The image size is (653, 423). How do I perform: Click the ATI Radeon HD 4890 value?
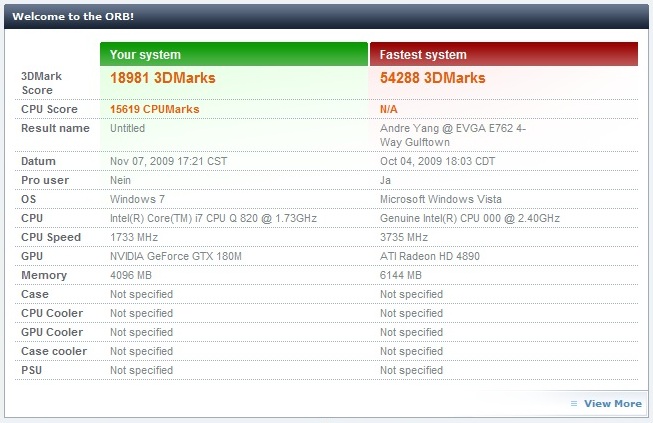(430, 256)
